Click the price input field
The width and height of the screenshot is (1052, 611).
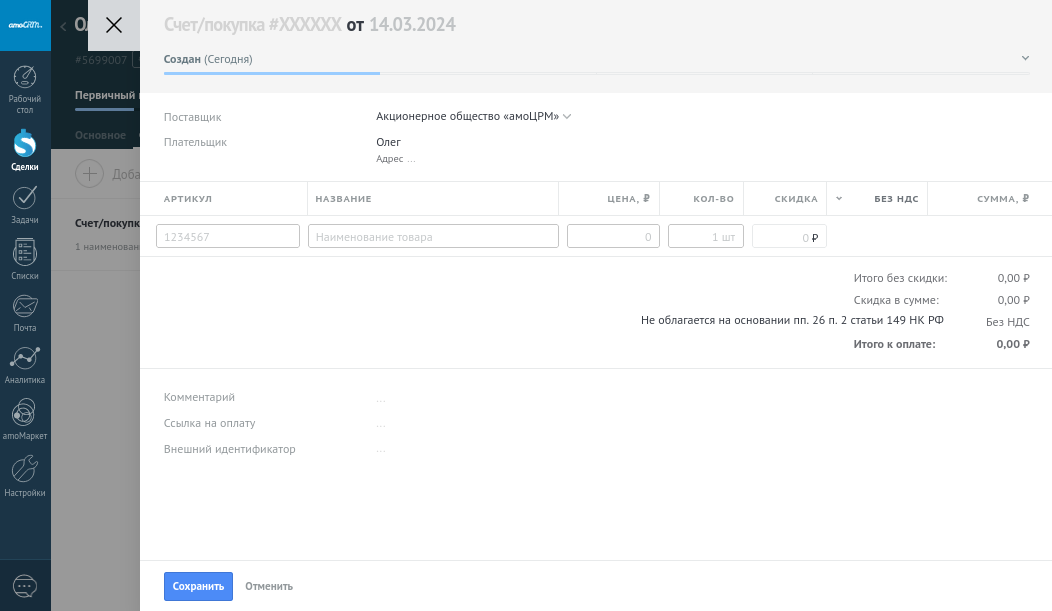coord(613,237)
